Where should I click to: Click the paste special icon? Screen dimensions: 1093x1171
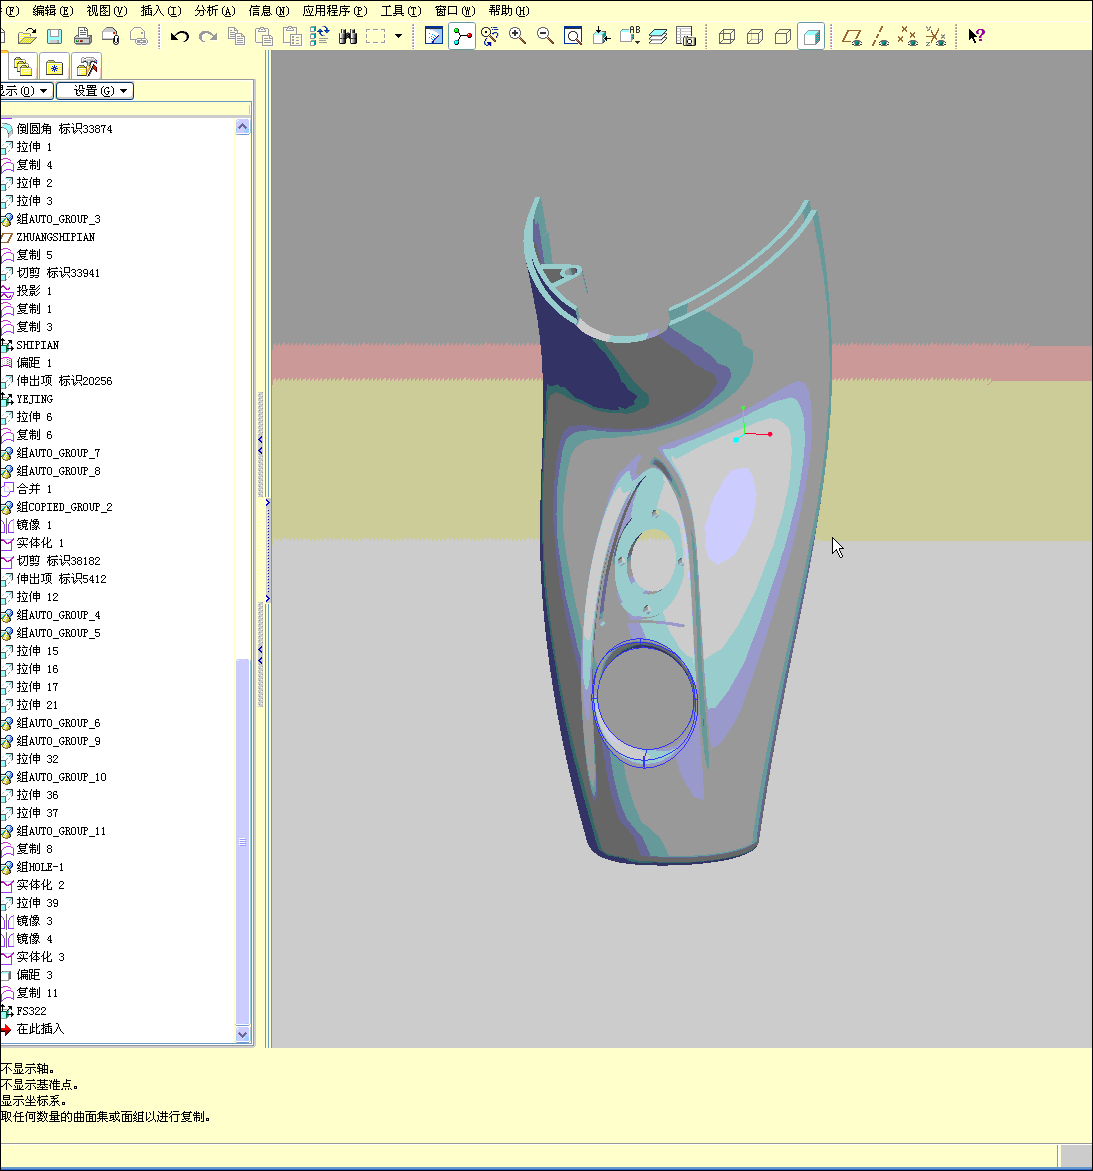tap(292, 36)
